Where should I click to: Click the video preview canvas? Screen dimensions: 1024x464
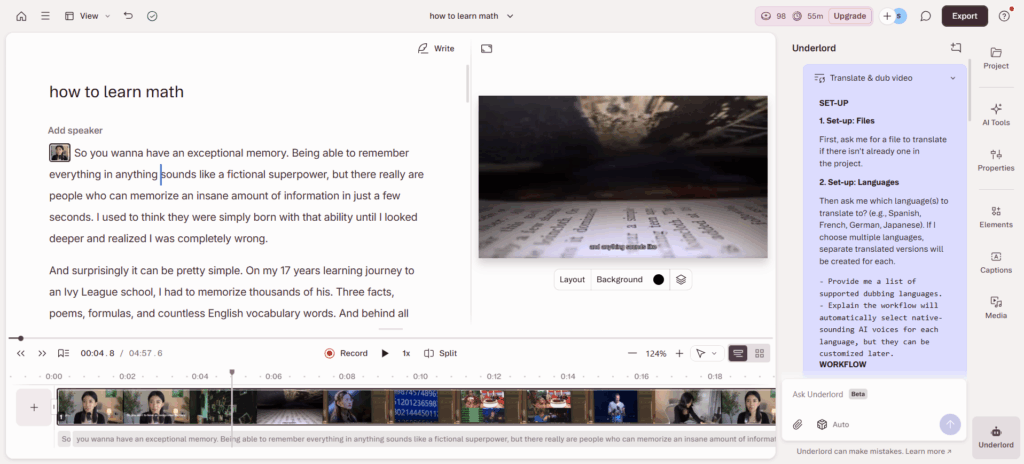[623, 177]
